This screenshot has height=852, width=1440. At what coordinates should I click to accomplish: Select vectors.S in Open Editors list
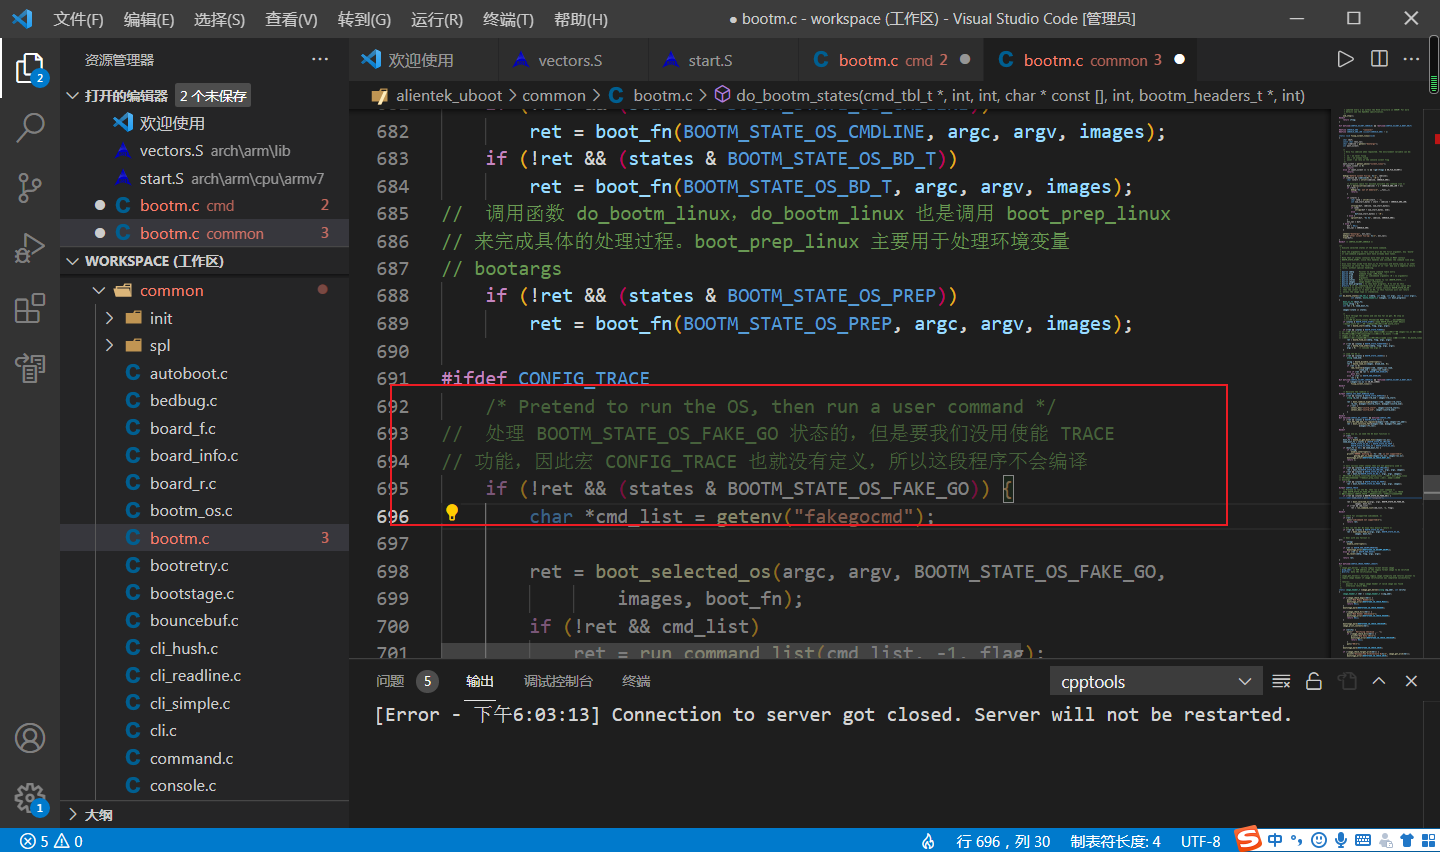coord(204,151)
